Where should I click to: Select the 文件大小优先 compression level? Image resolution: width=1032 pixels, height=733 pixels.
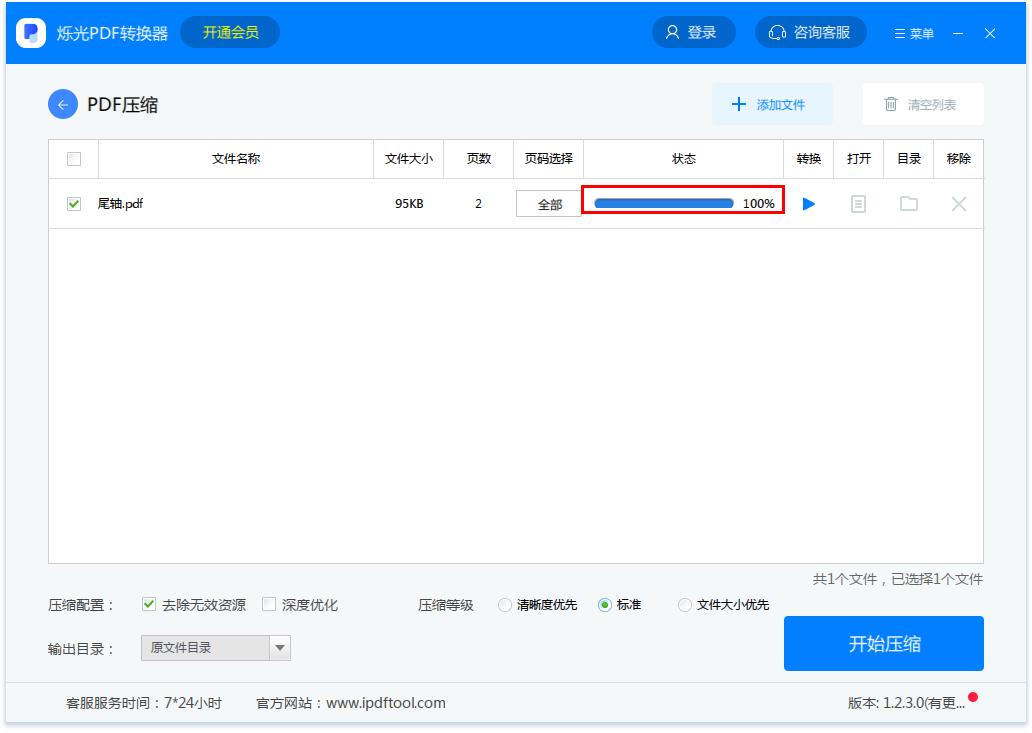685,604
